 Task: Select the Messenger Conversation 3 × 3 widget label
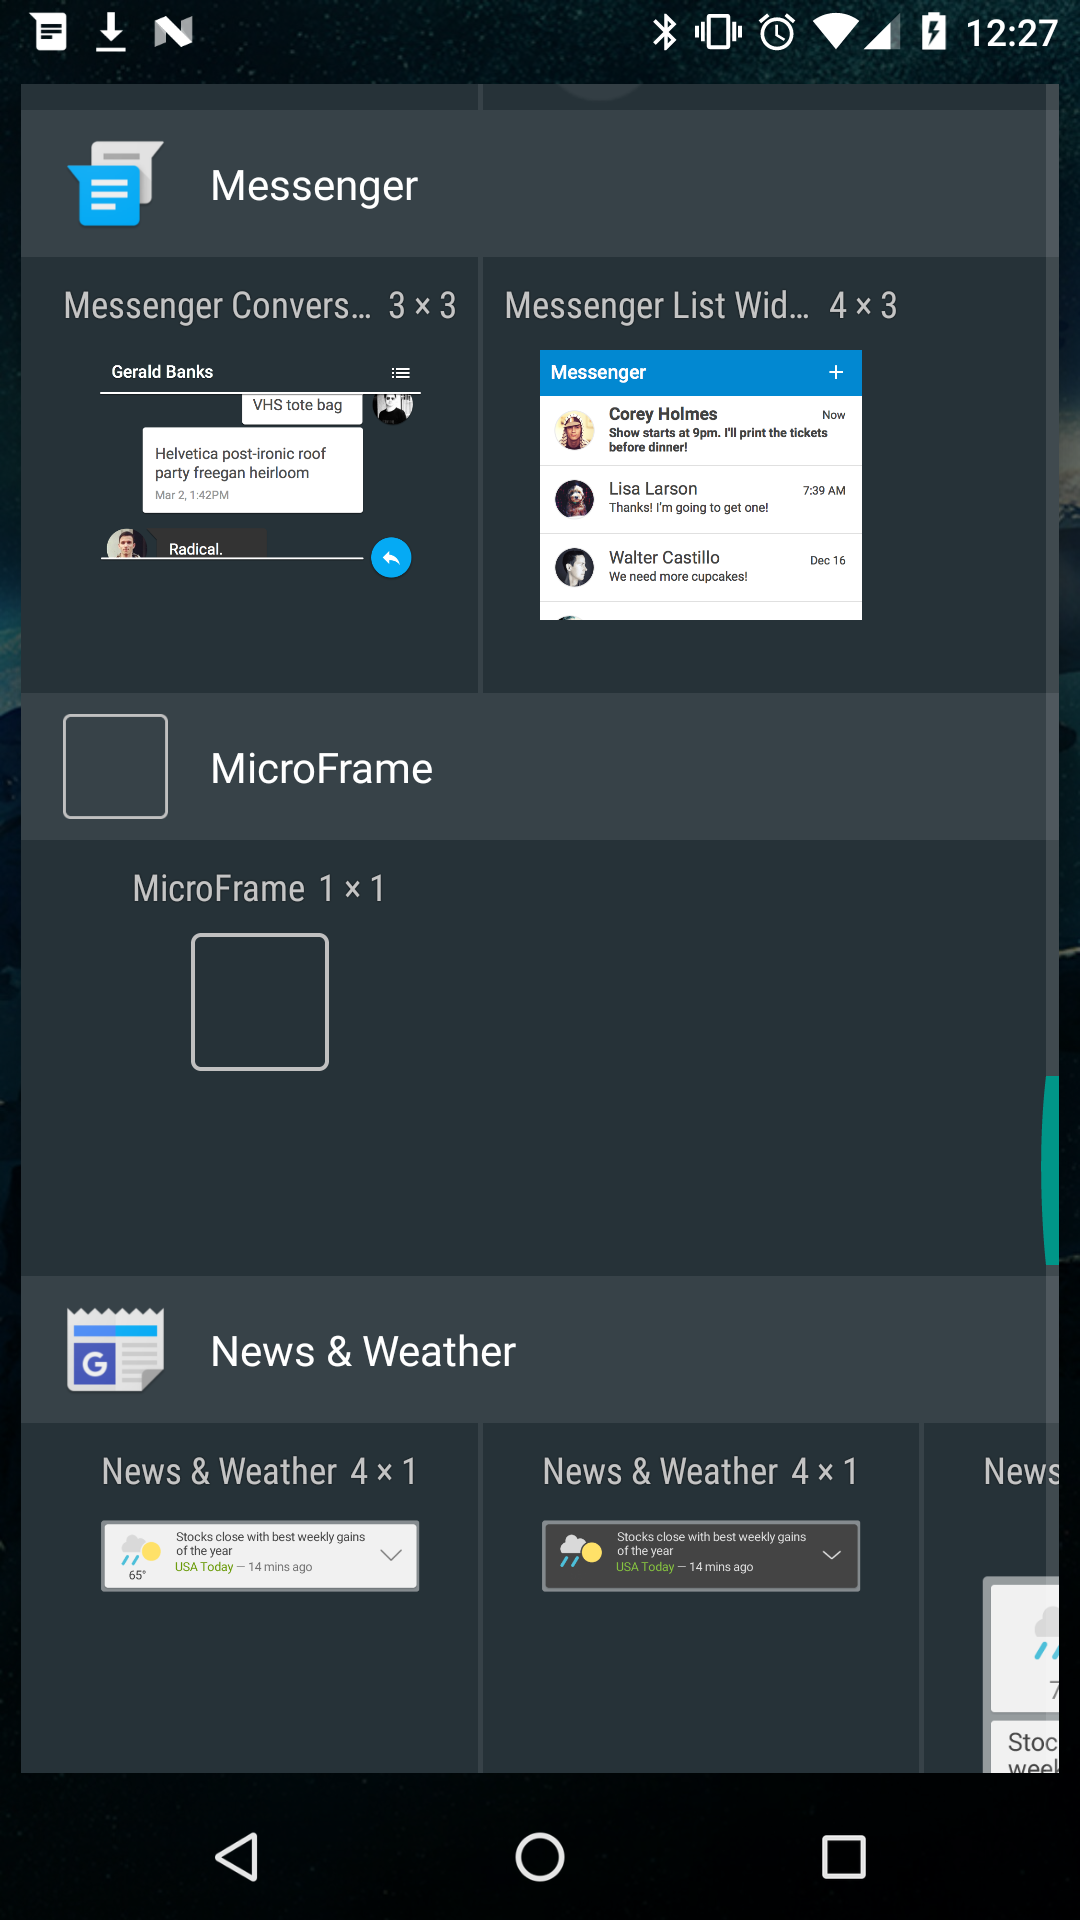(x=259, y=305)
